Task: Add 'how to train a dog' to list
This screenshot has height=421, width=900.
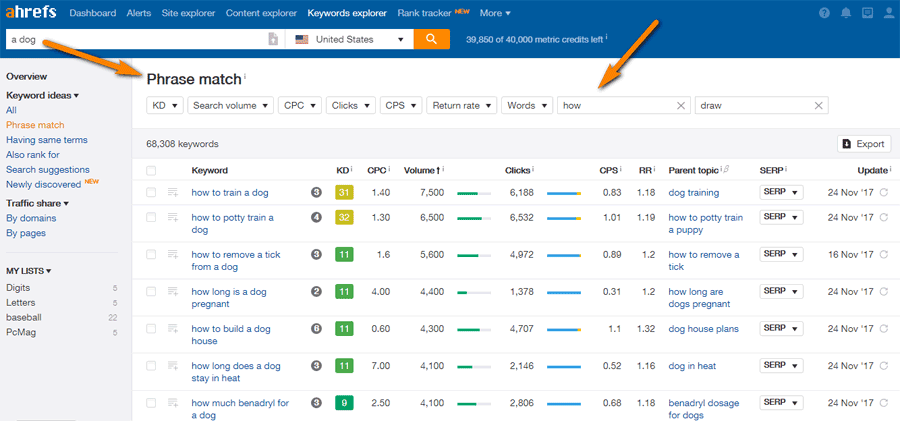Action: pyautogui.click(x=173, y=192)
